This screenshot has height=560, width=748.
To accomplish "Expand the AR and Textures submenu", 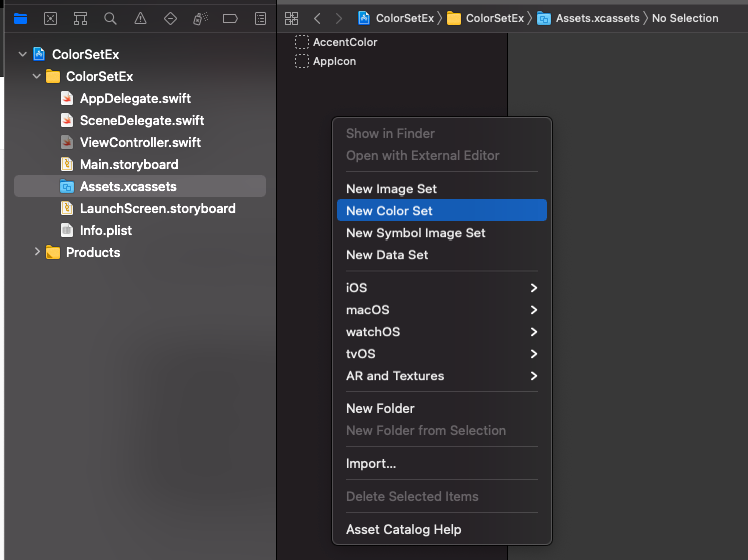I will pos(442,375).
